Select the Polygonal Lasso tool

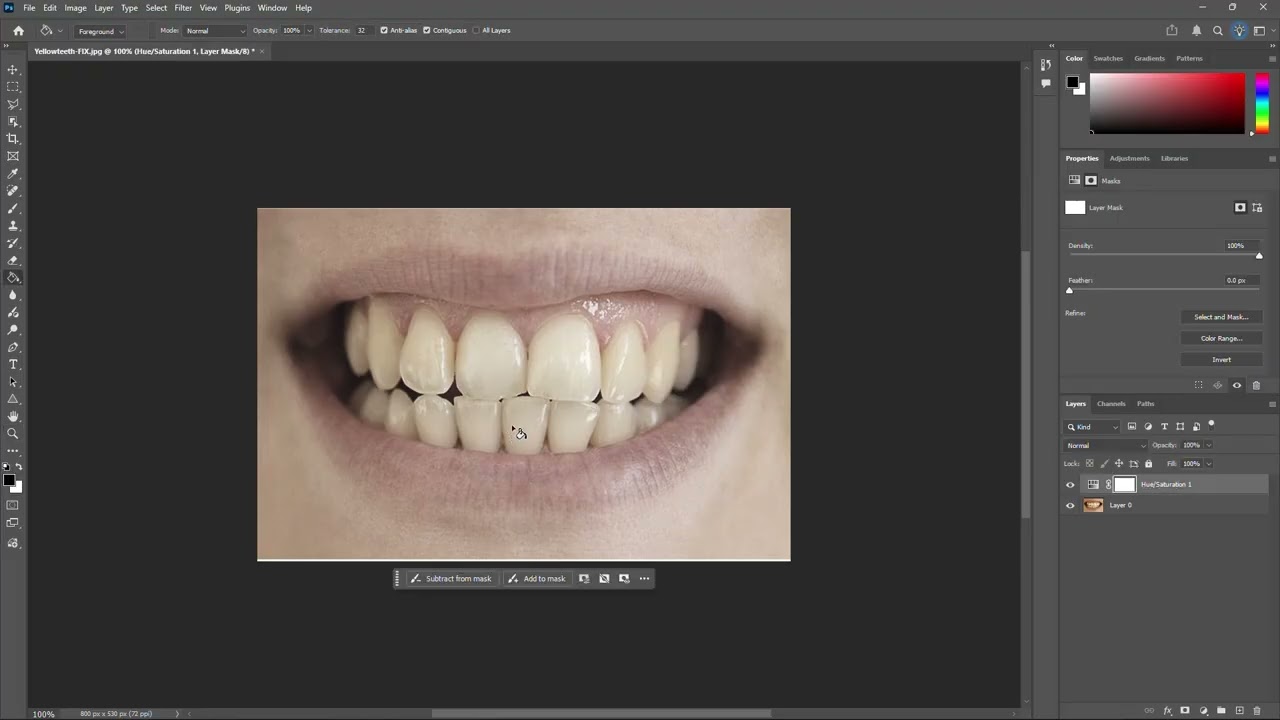13,104
